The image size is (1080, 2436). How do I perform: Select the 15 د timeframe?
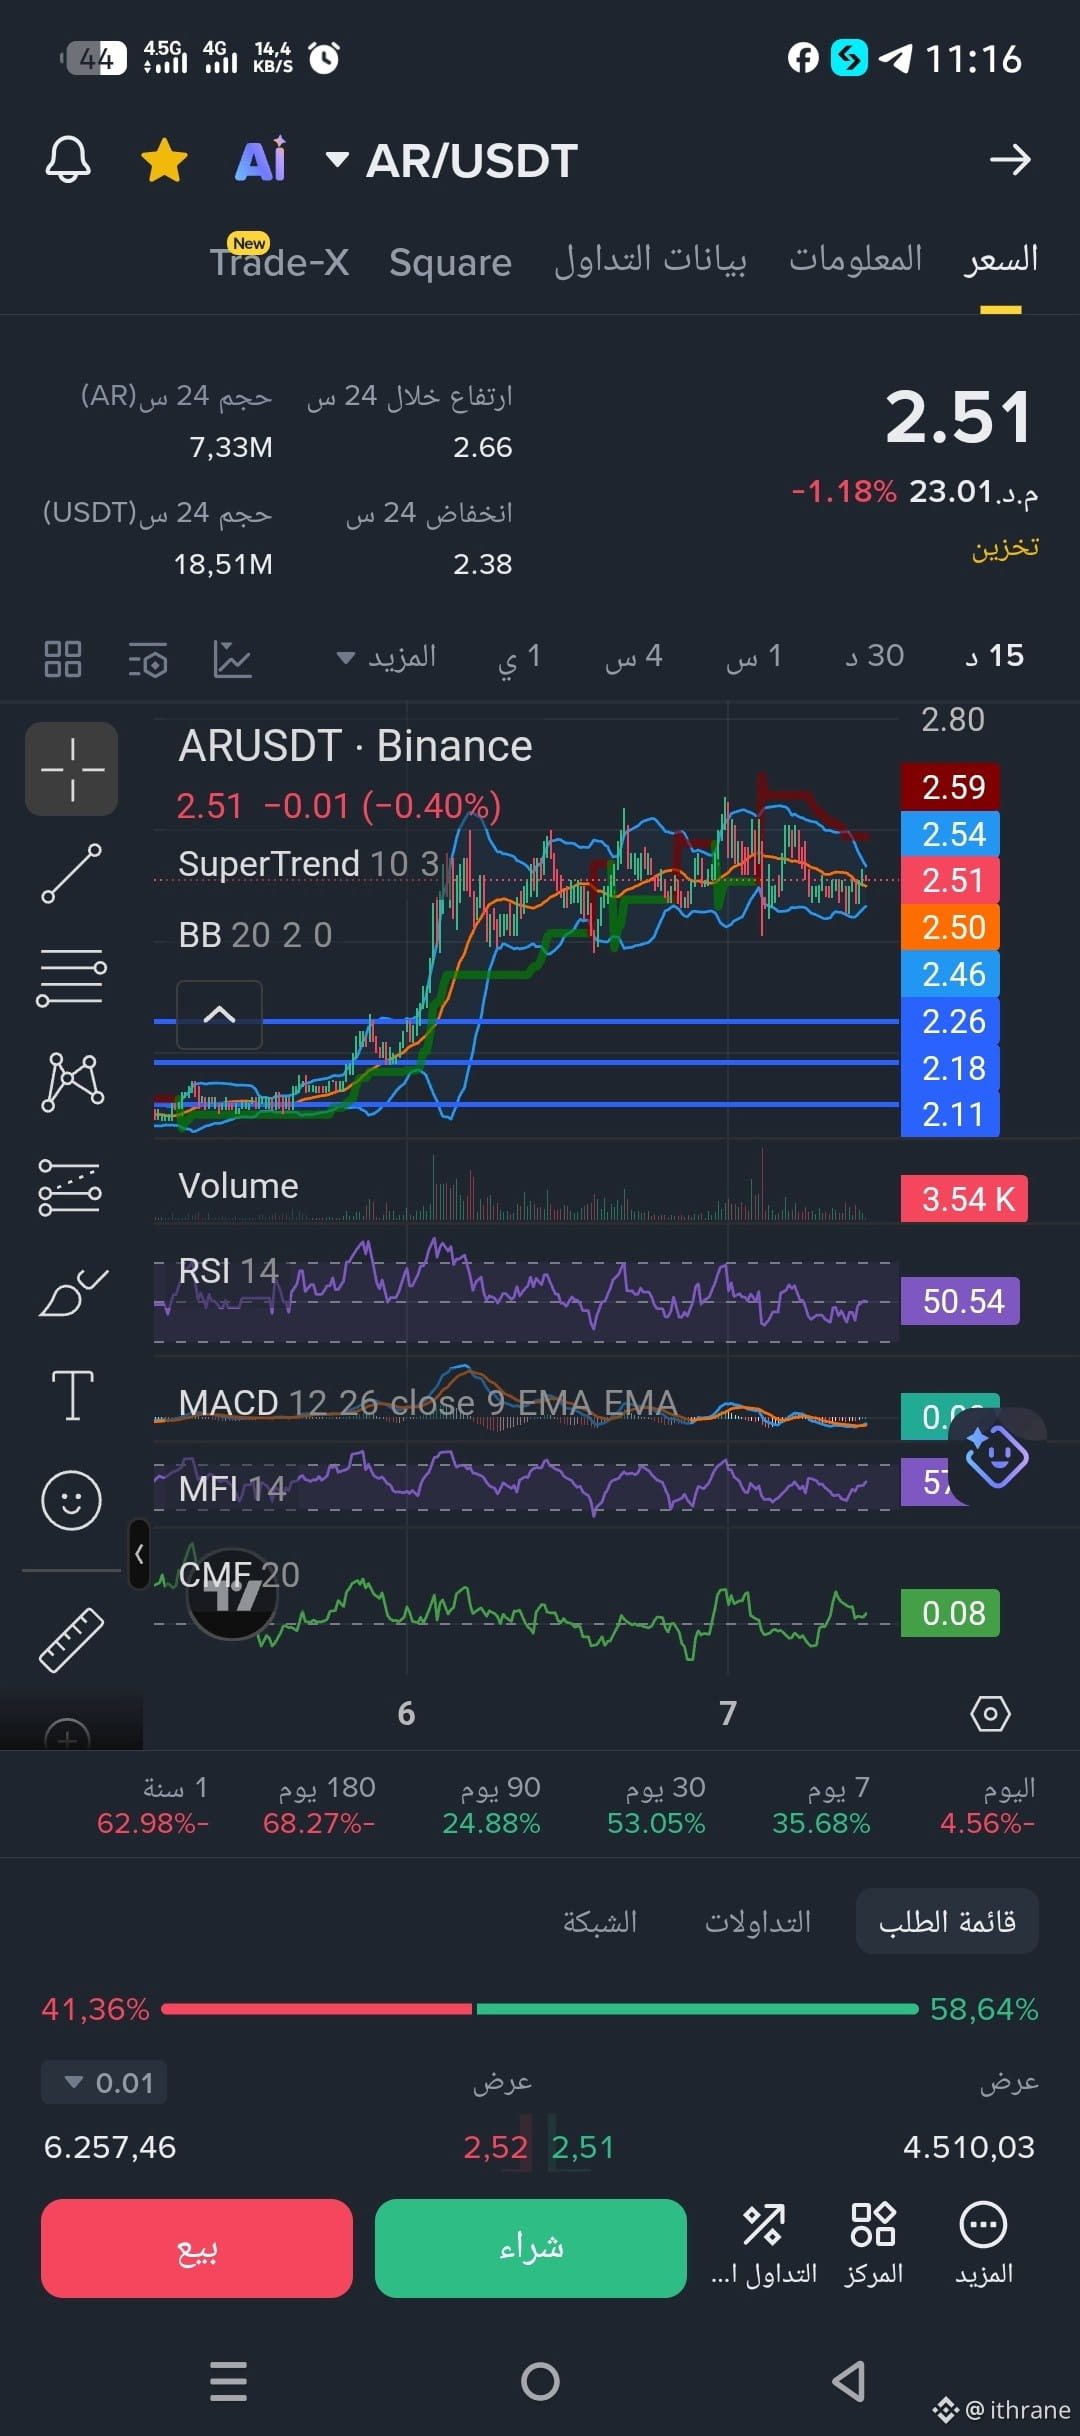point(994,656)
